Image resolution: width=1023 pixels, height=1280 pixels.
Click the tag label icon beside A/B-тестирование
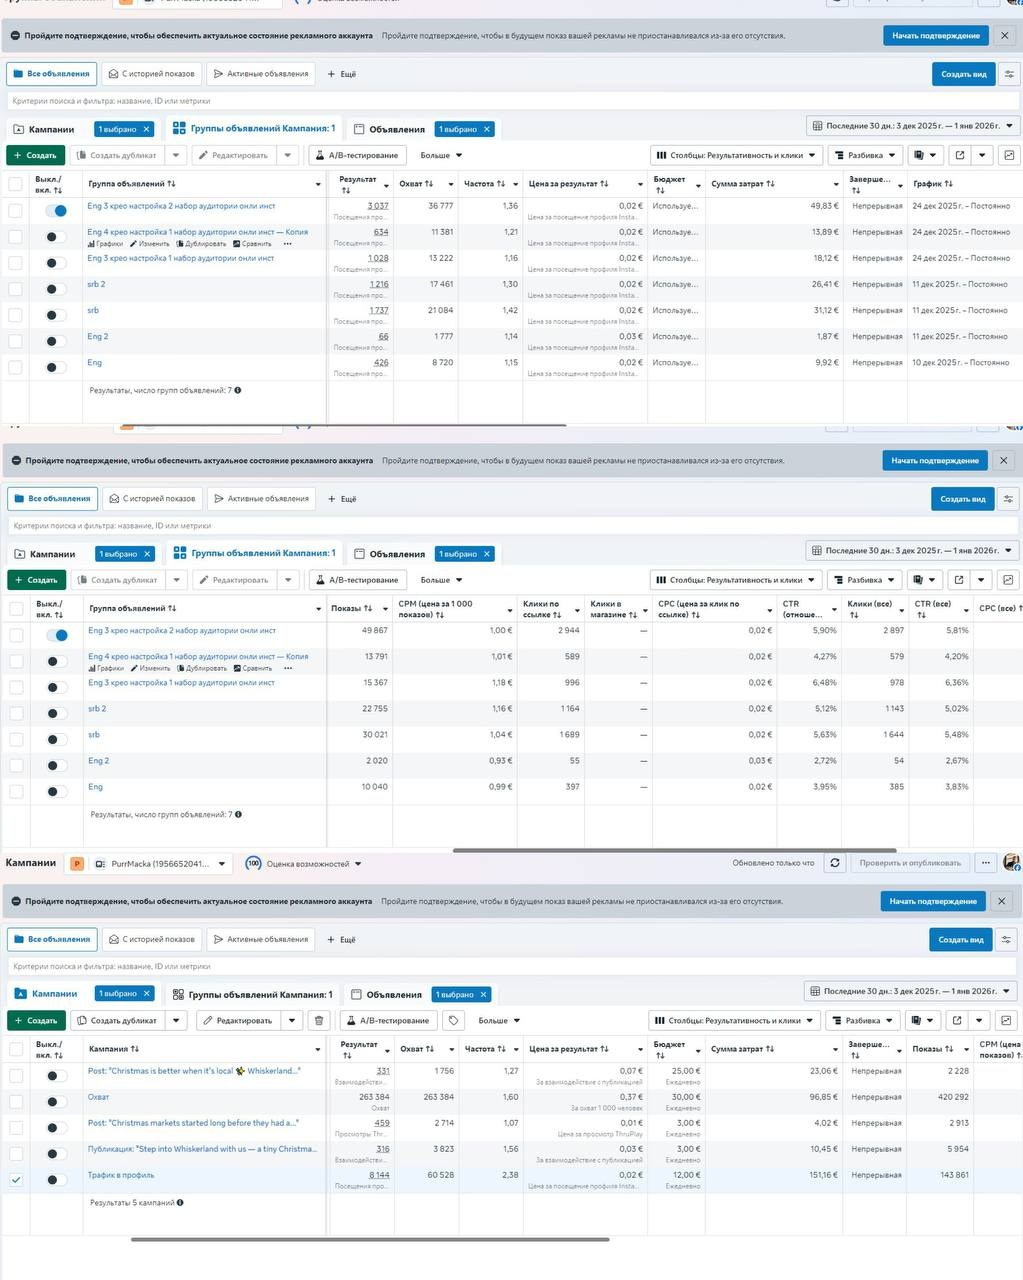coord(454,1020)
